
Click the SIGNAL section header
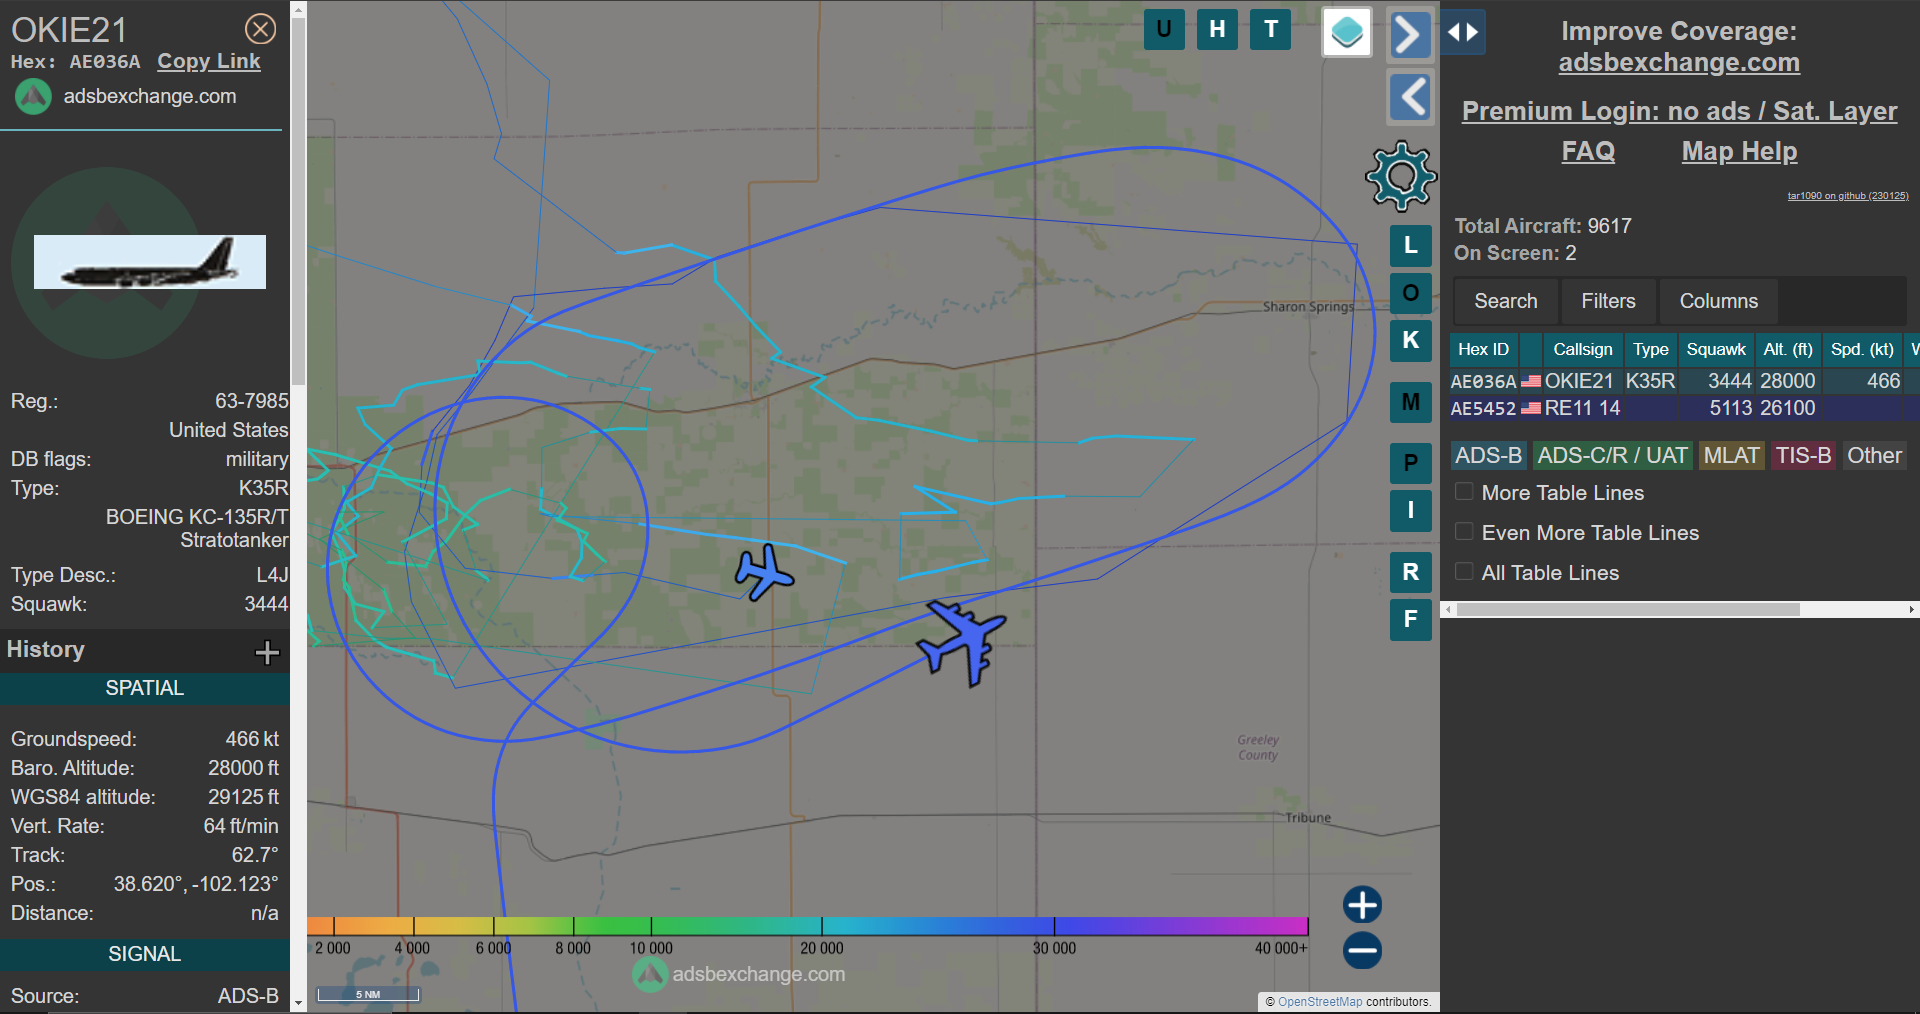pyautogui.click(x=145, y=954)
